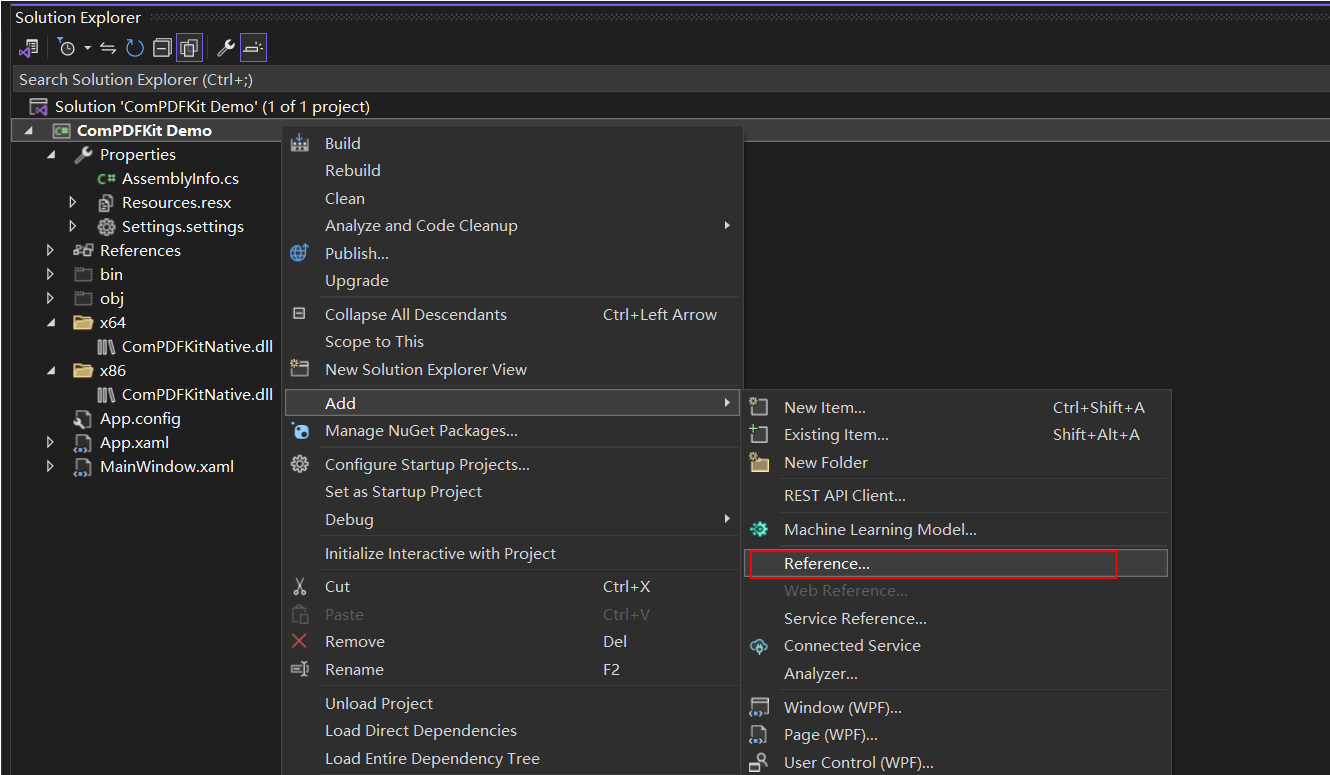Image resolution: width=1330 pixels, height=775 pixels.
Task: Click the User Control (WPF) icon
Action: (x=759, y=762)
